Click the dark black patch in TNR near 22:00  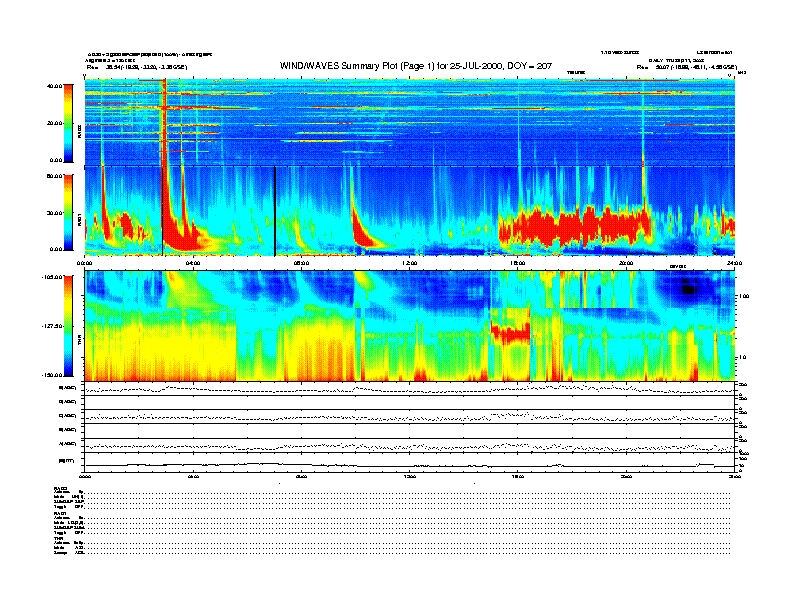(688, 288)
